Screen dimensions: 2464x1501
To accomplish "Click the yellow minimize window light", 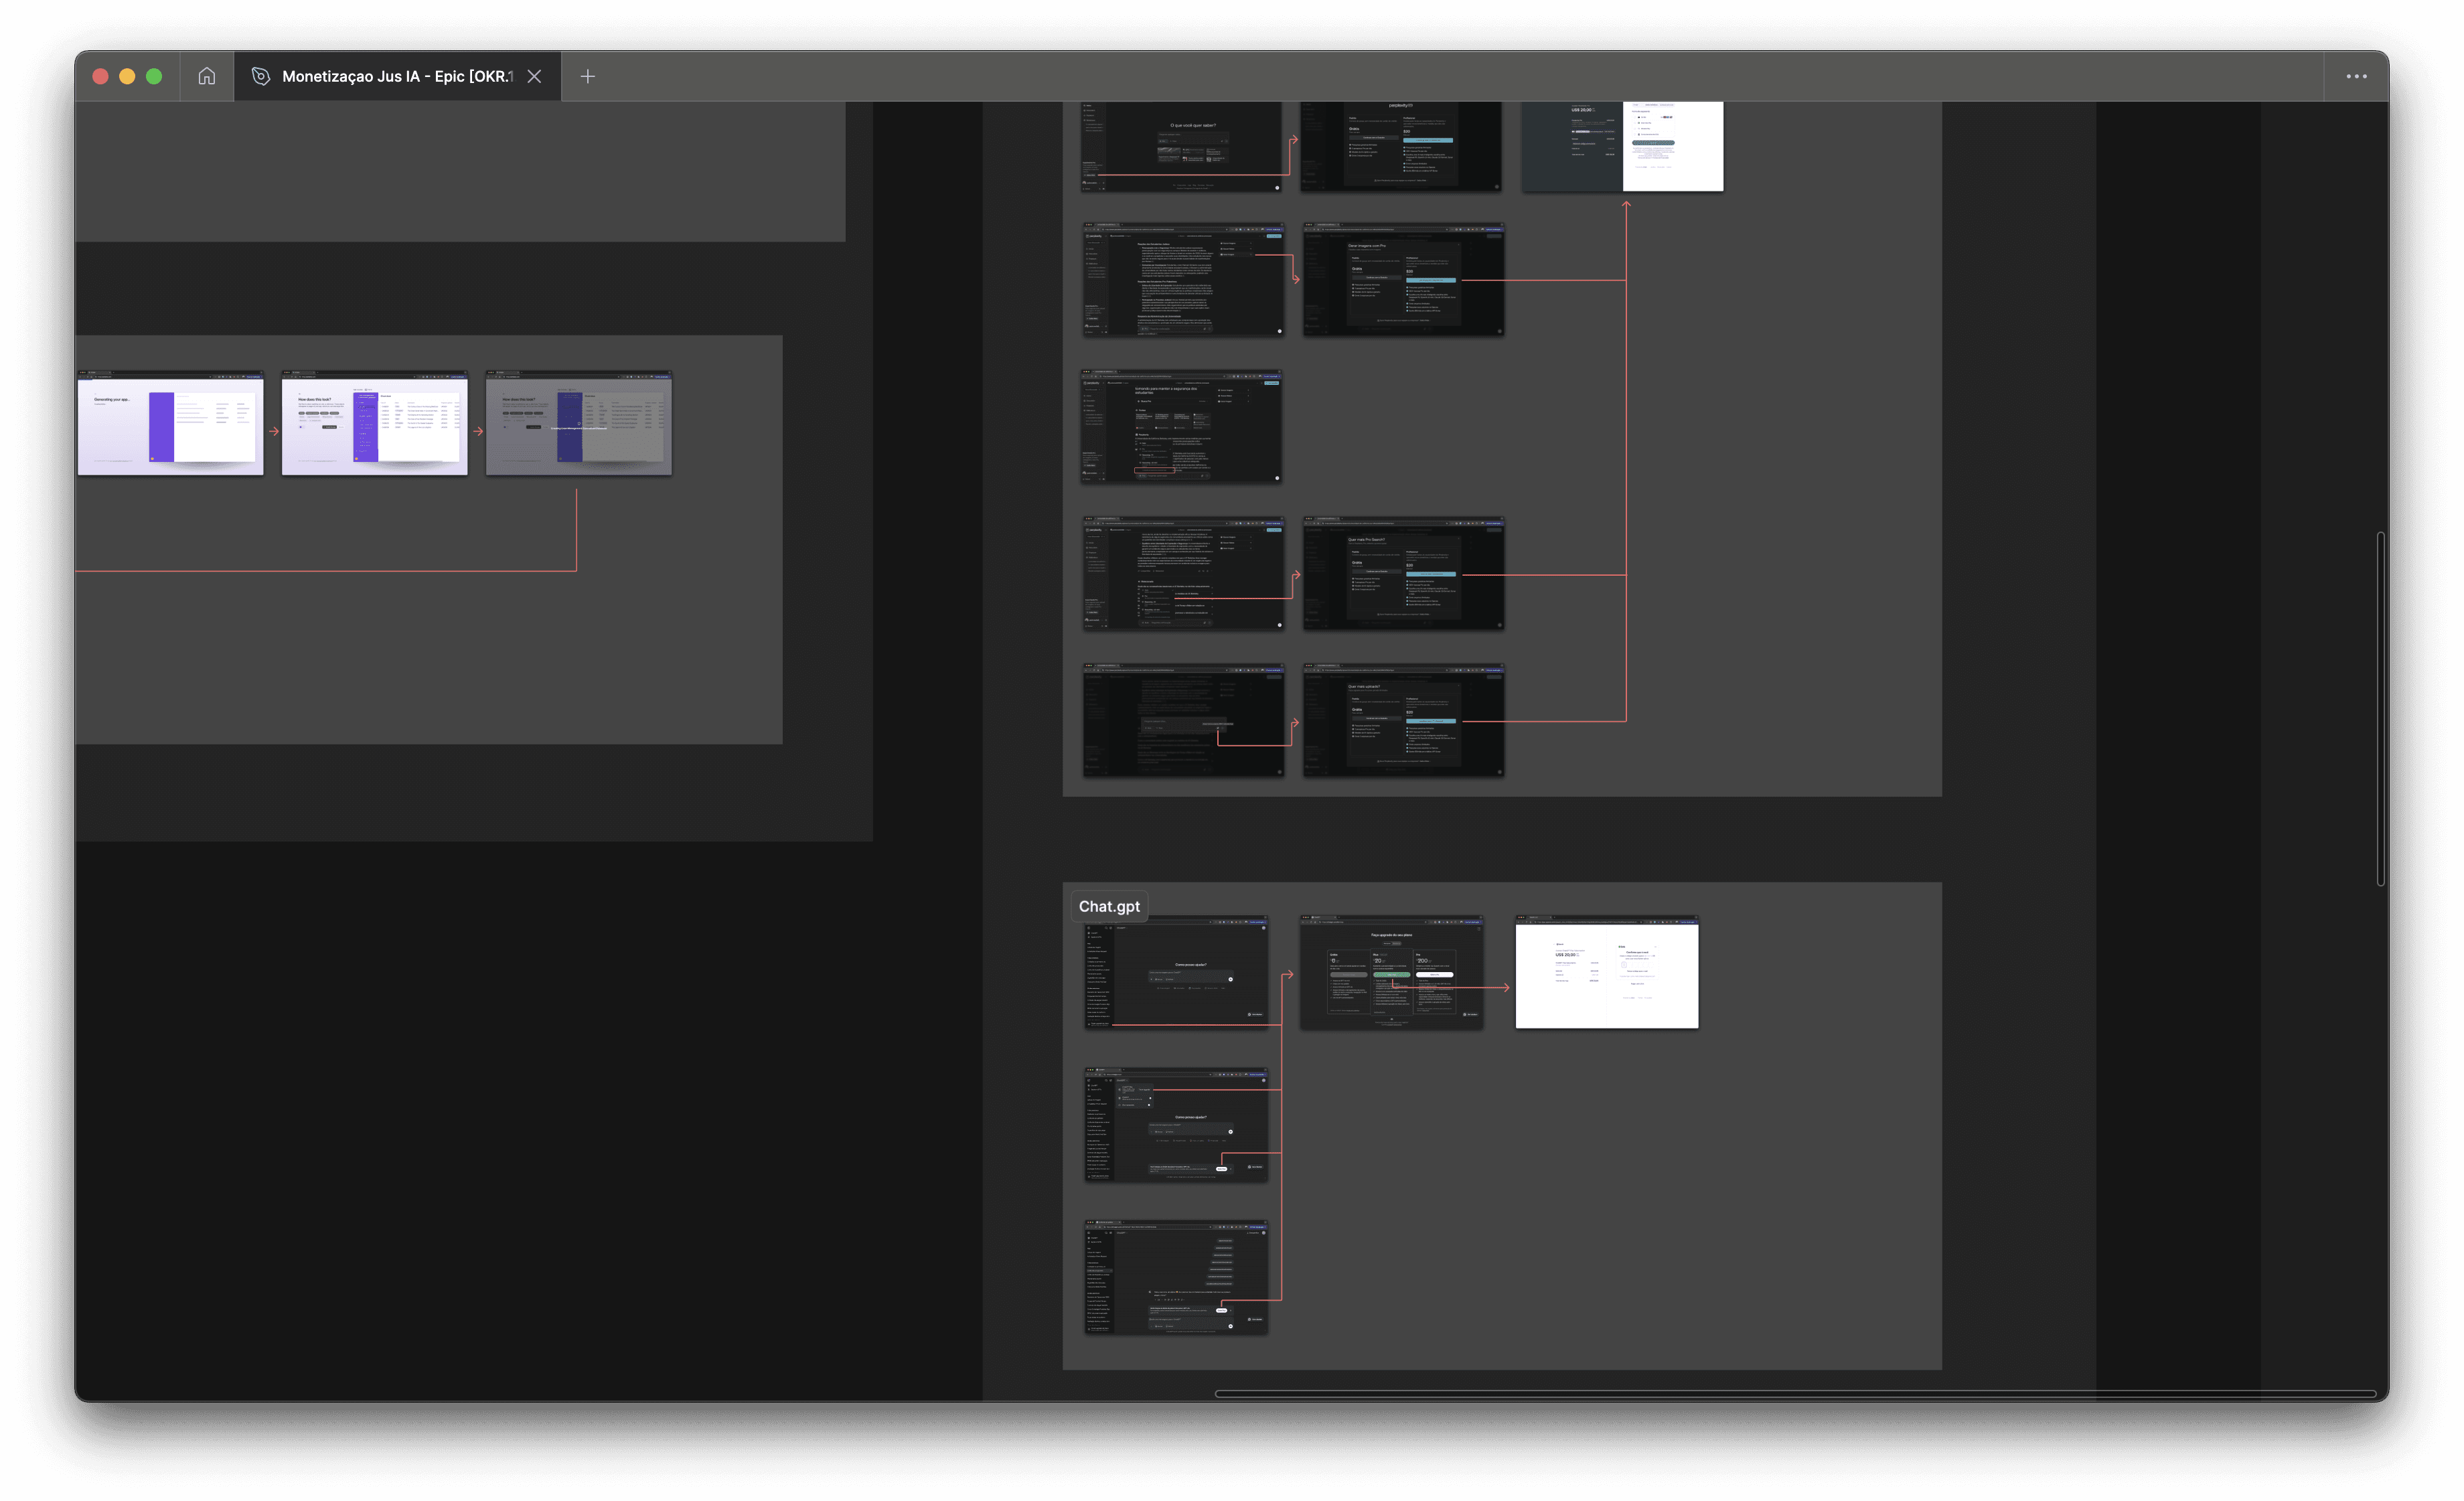I will 127,76.
